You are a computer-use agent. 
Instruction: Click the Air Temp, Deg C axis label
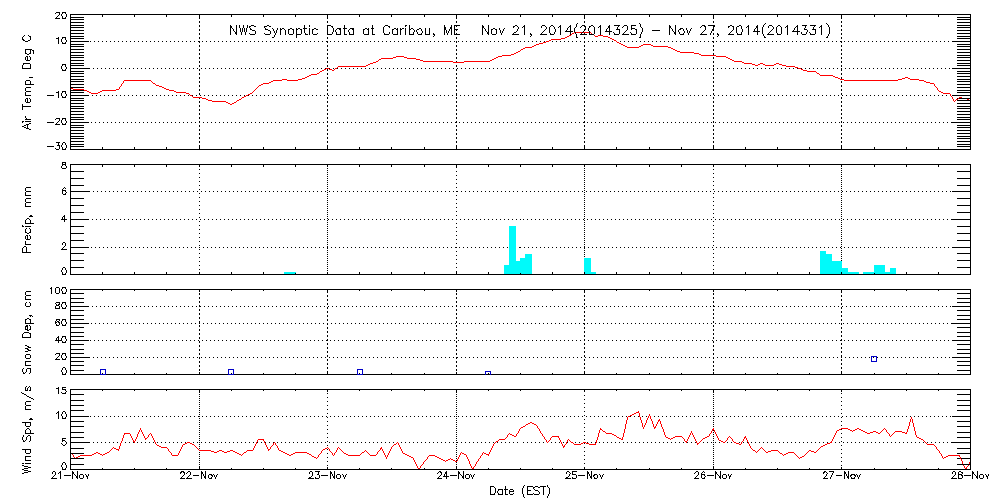(27, 82)
